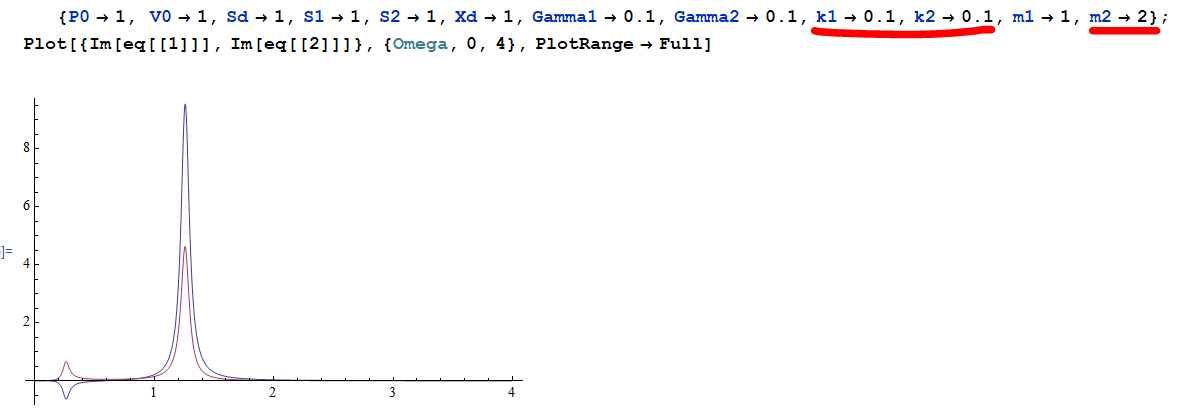Image resolution: width=1192 pixels, height=415 pixels.
Task: Click the 'Xd → 1' replacement rule
Action: [x=486, y=17]
